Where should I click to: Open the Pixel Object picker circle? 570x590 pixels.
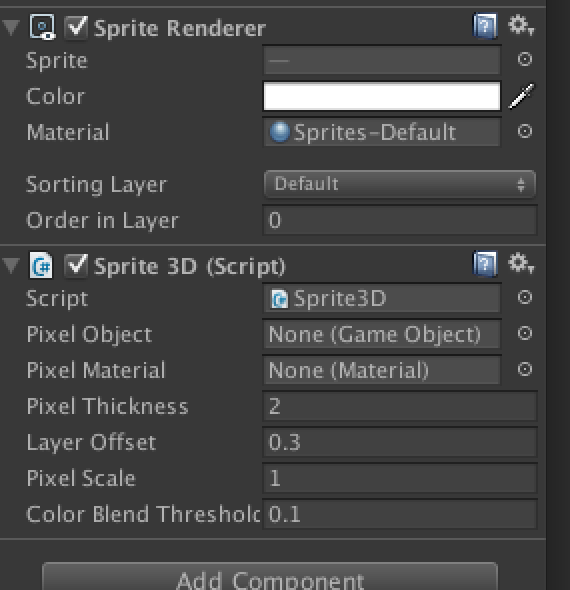(x=524, y=333)
